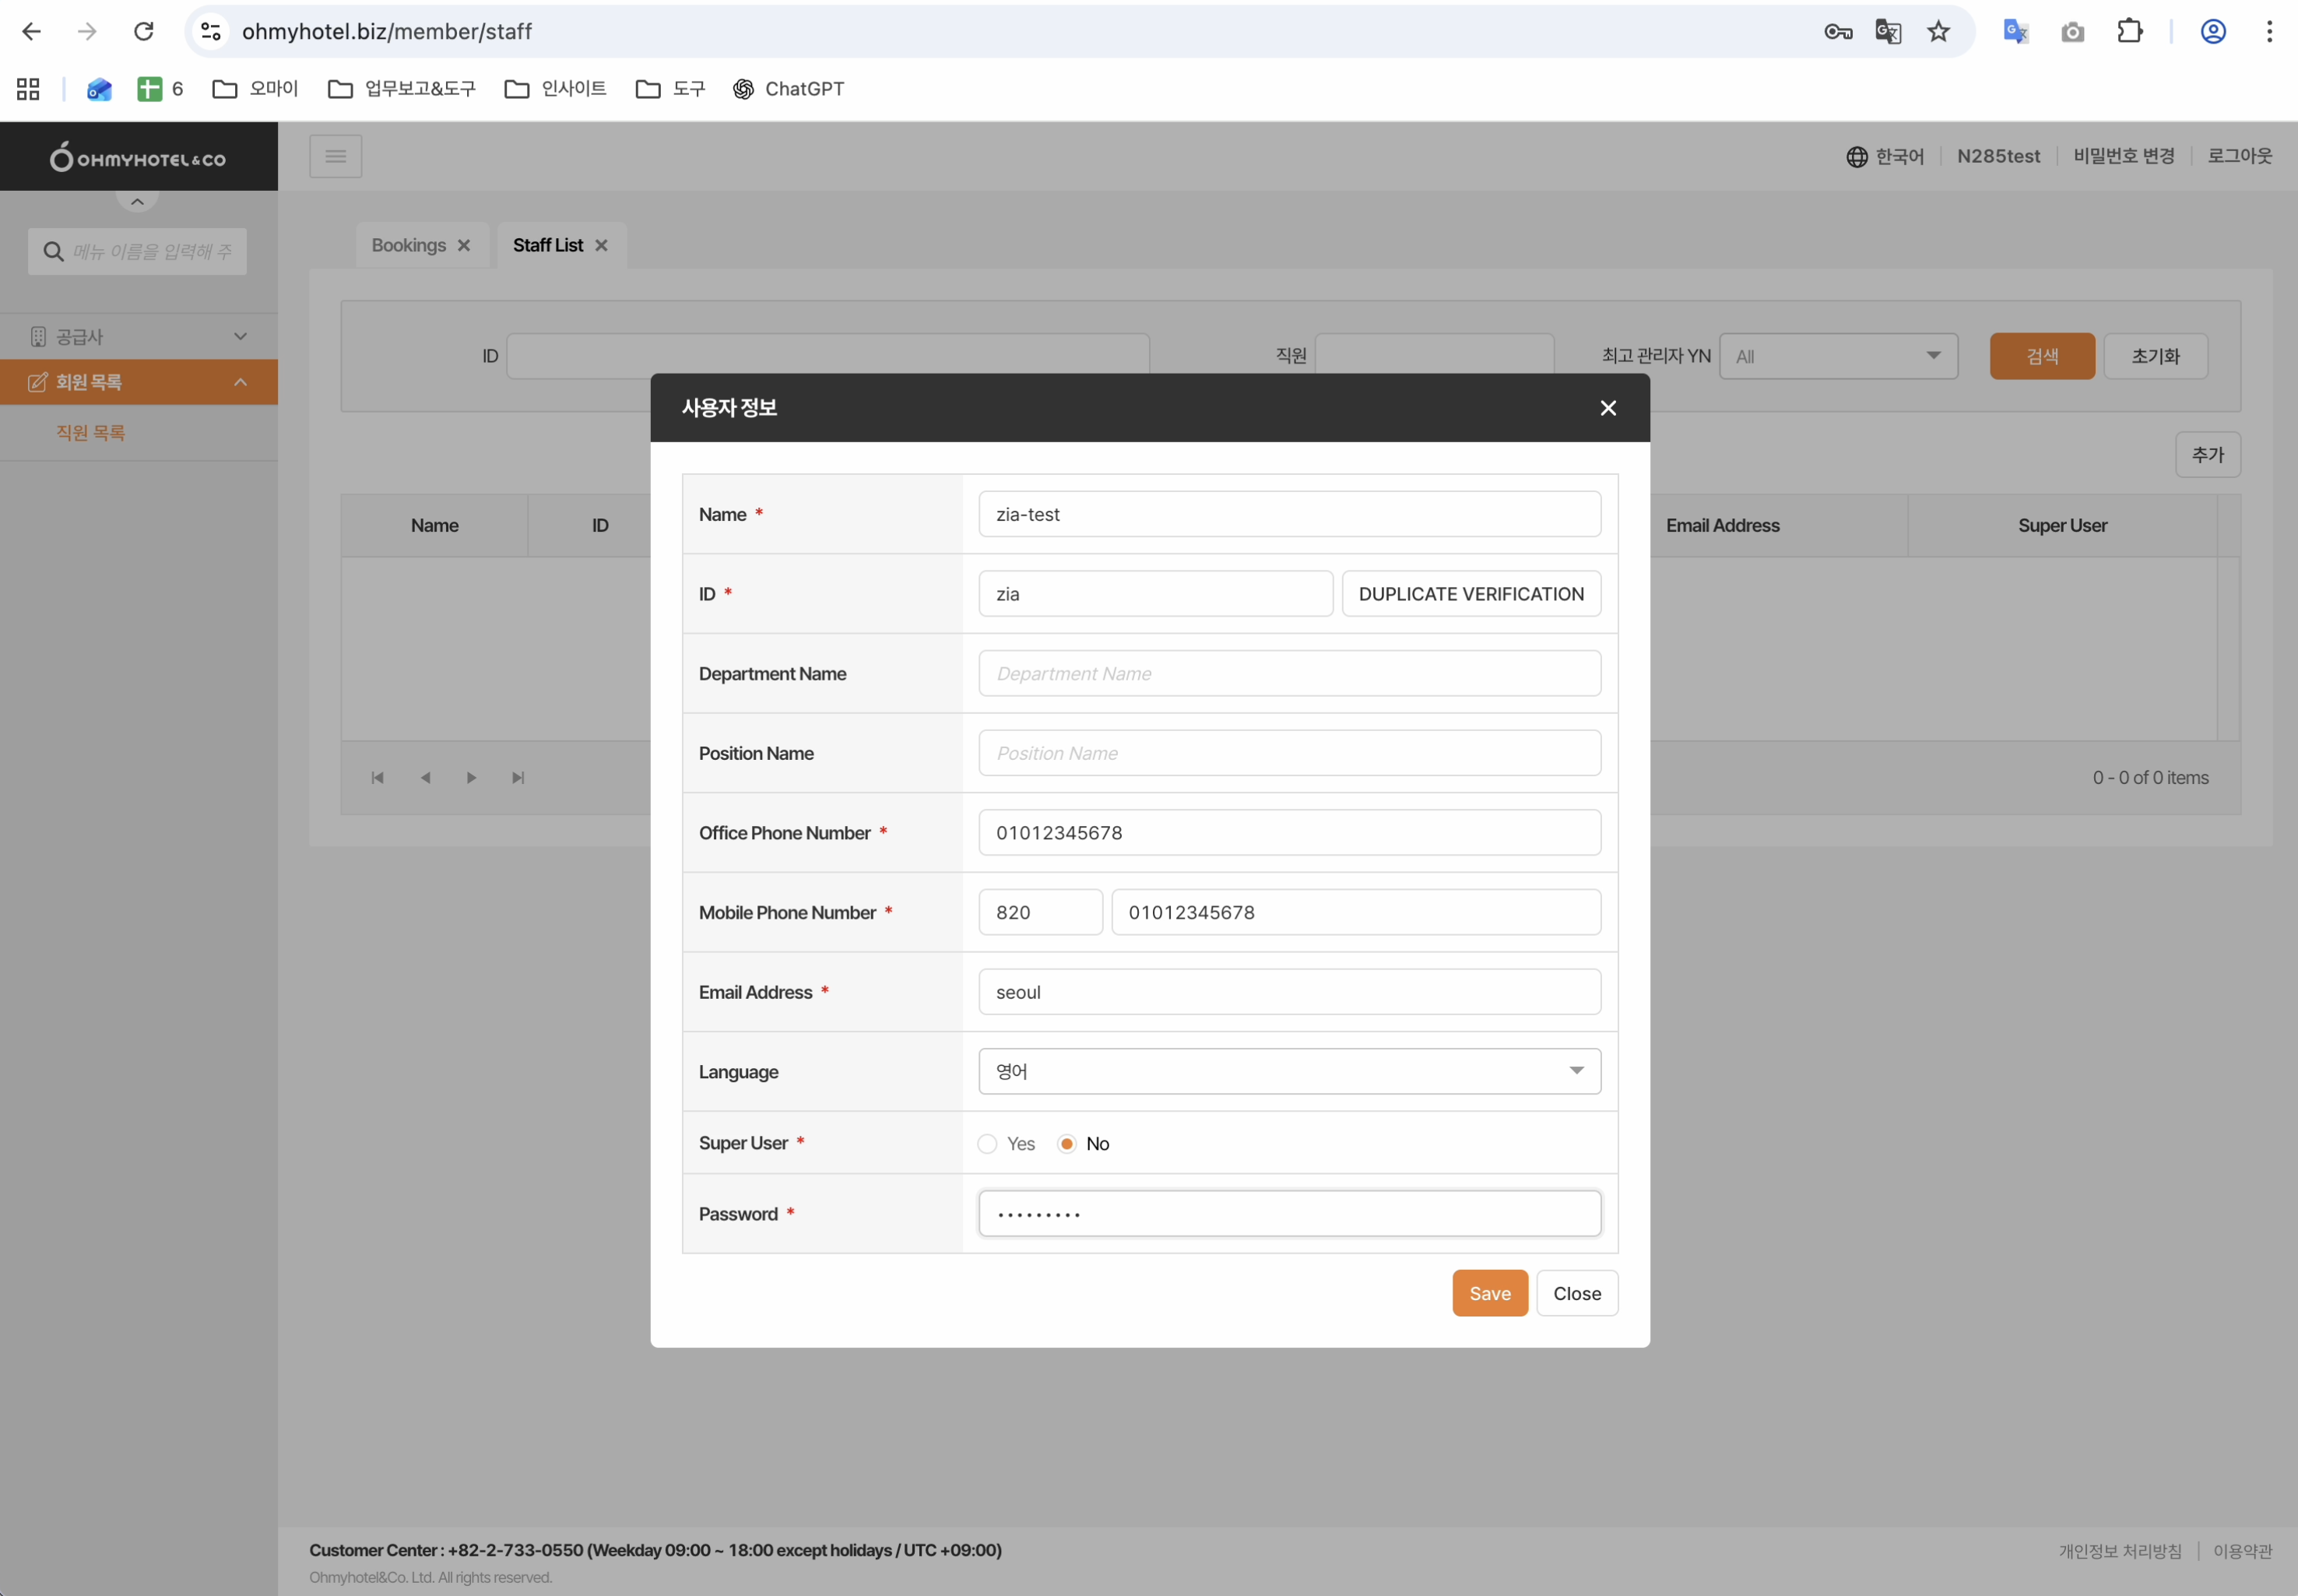Bookmark this page with the star icon
The width and height of the screenshot is (2298, 1596).
coord(1938,32)
